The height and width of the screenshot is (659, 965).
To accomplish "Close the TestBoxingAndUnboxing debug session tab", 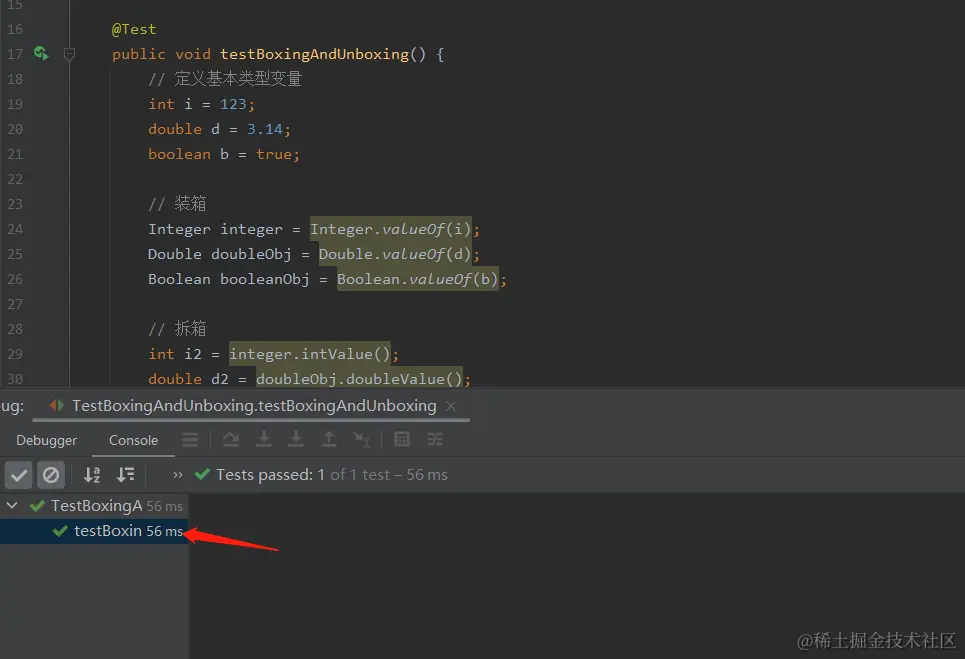I will (451, 406).
